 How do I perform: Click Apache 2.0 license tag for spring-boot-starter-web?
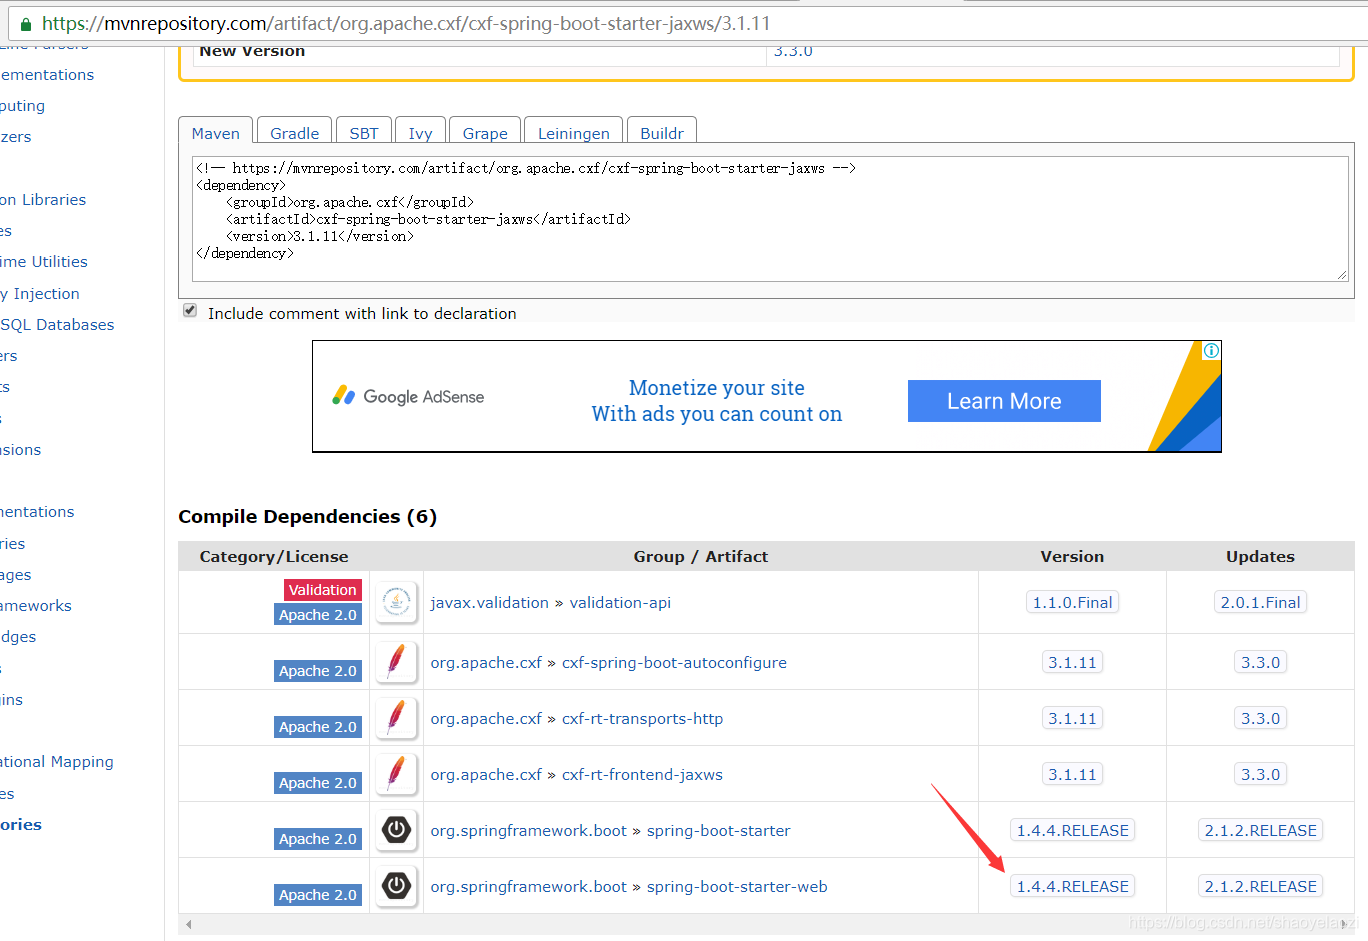pos(318,895)
